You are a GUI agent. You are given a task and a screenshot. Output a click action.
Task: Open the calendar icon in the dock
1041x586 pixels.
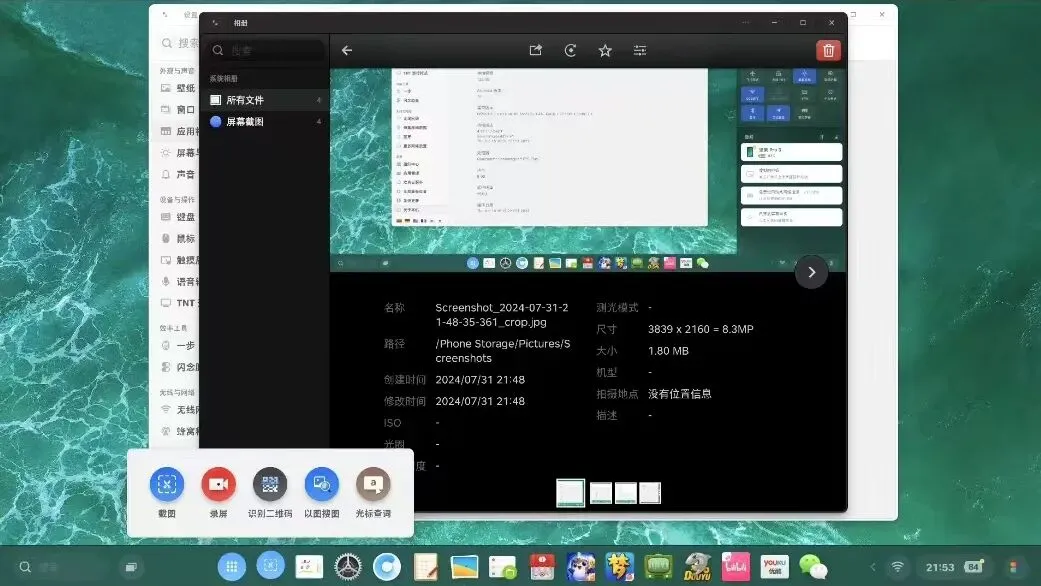(542, 567)
